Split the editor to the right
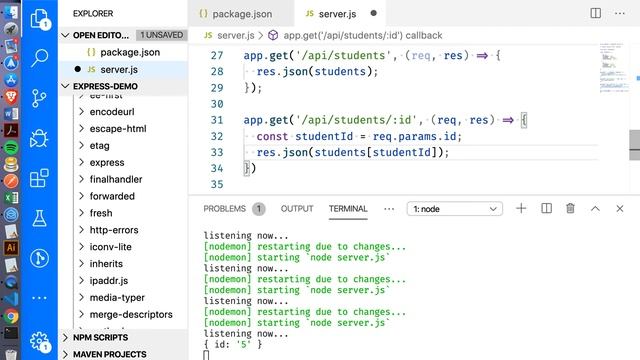 596,13
